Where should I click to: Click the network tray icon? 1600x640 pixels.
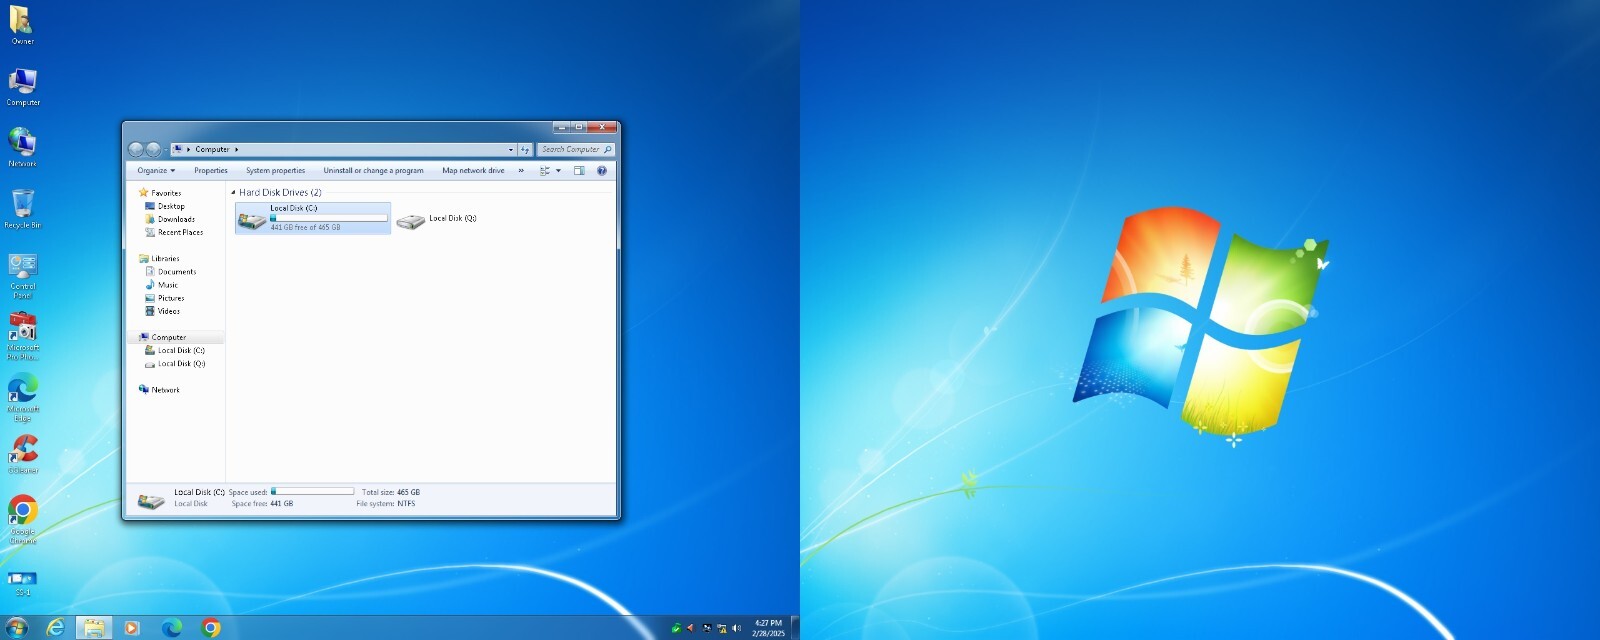tap(722, 628)
